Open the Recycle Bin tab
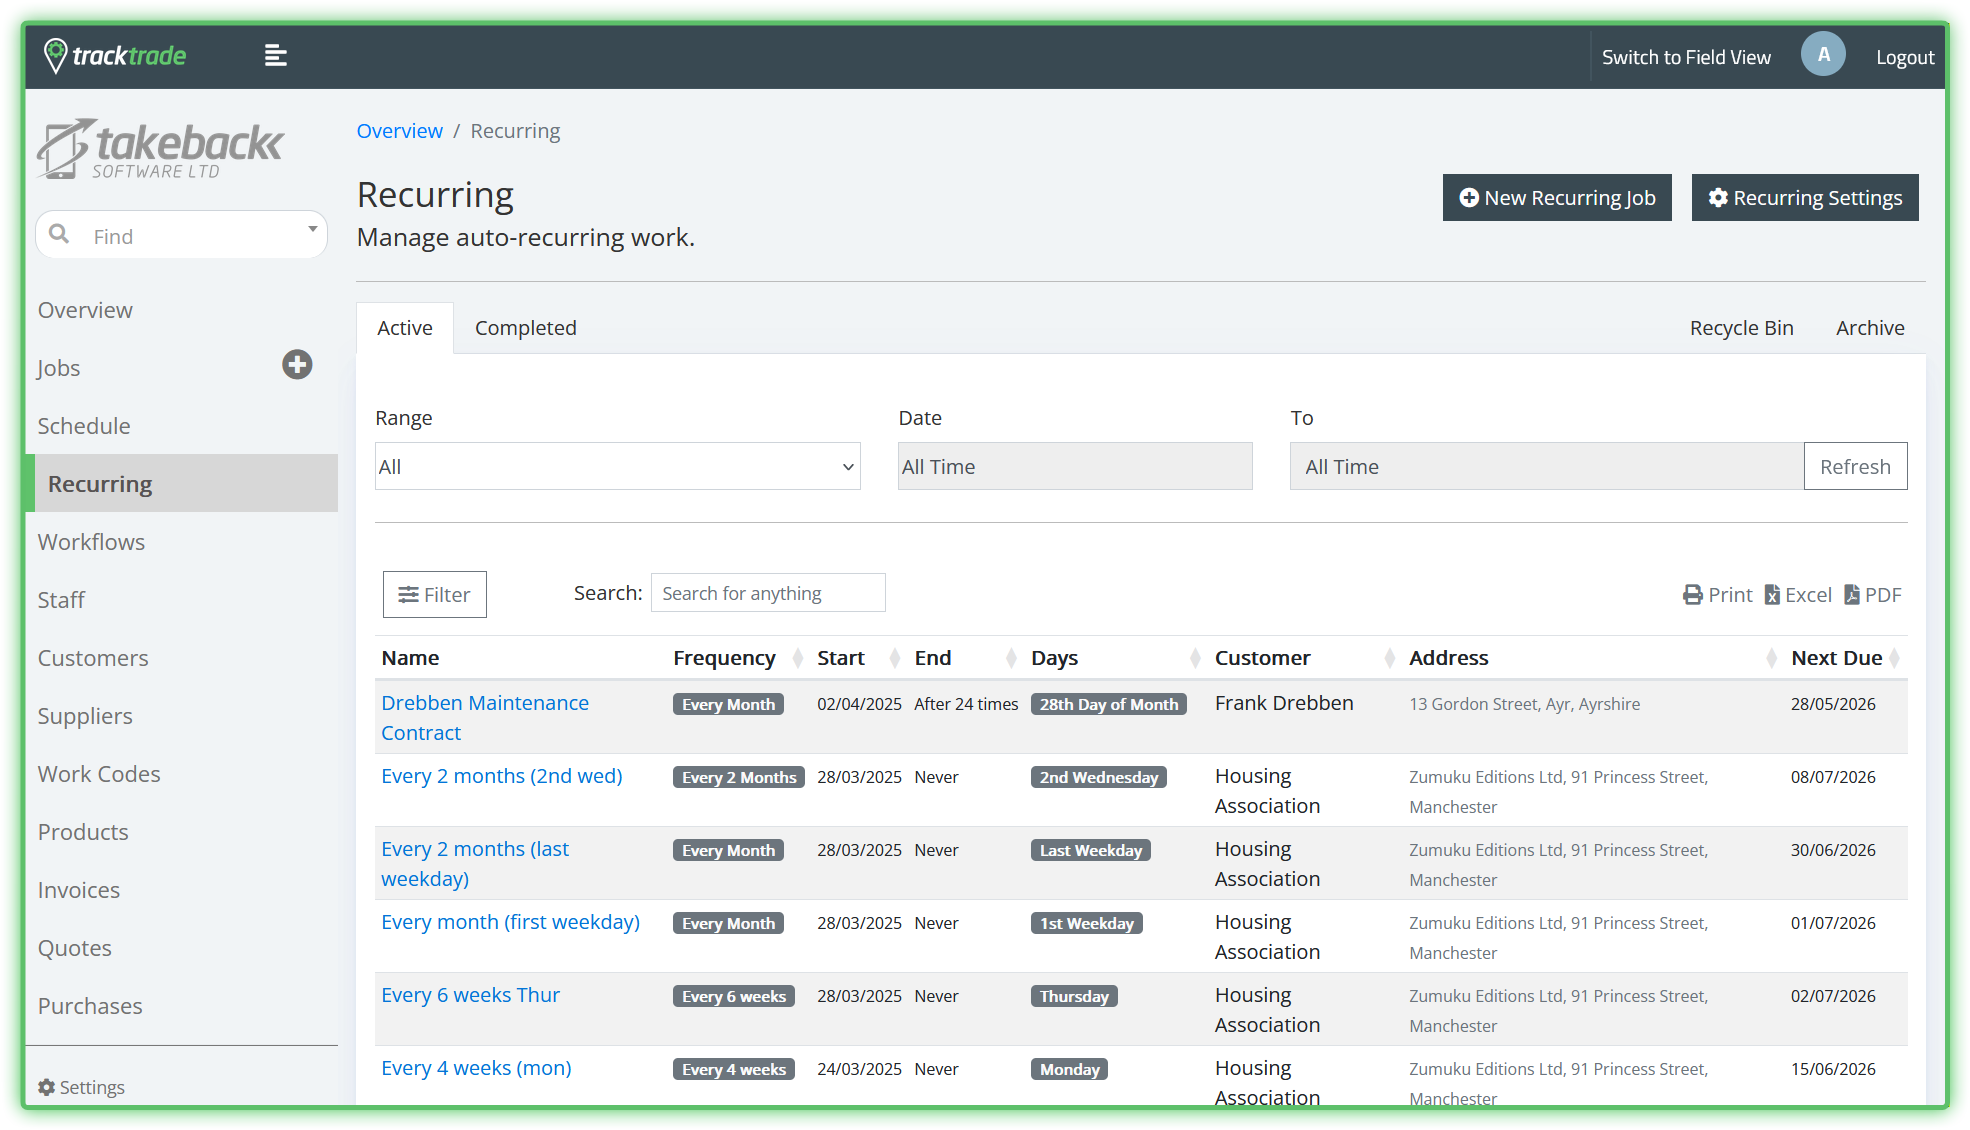This screenshot has height=1130, width=1970. 1741,328
